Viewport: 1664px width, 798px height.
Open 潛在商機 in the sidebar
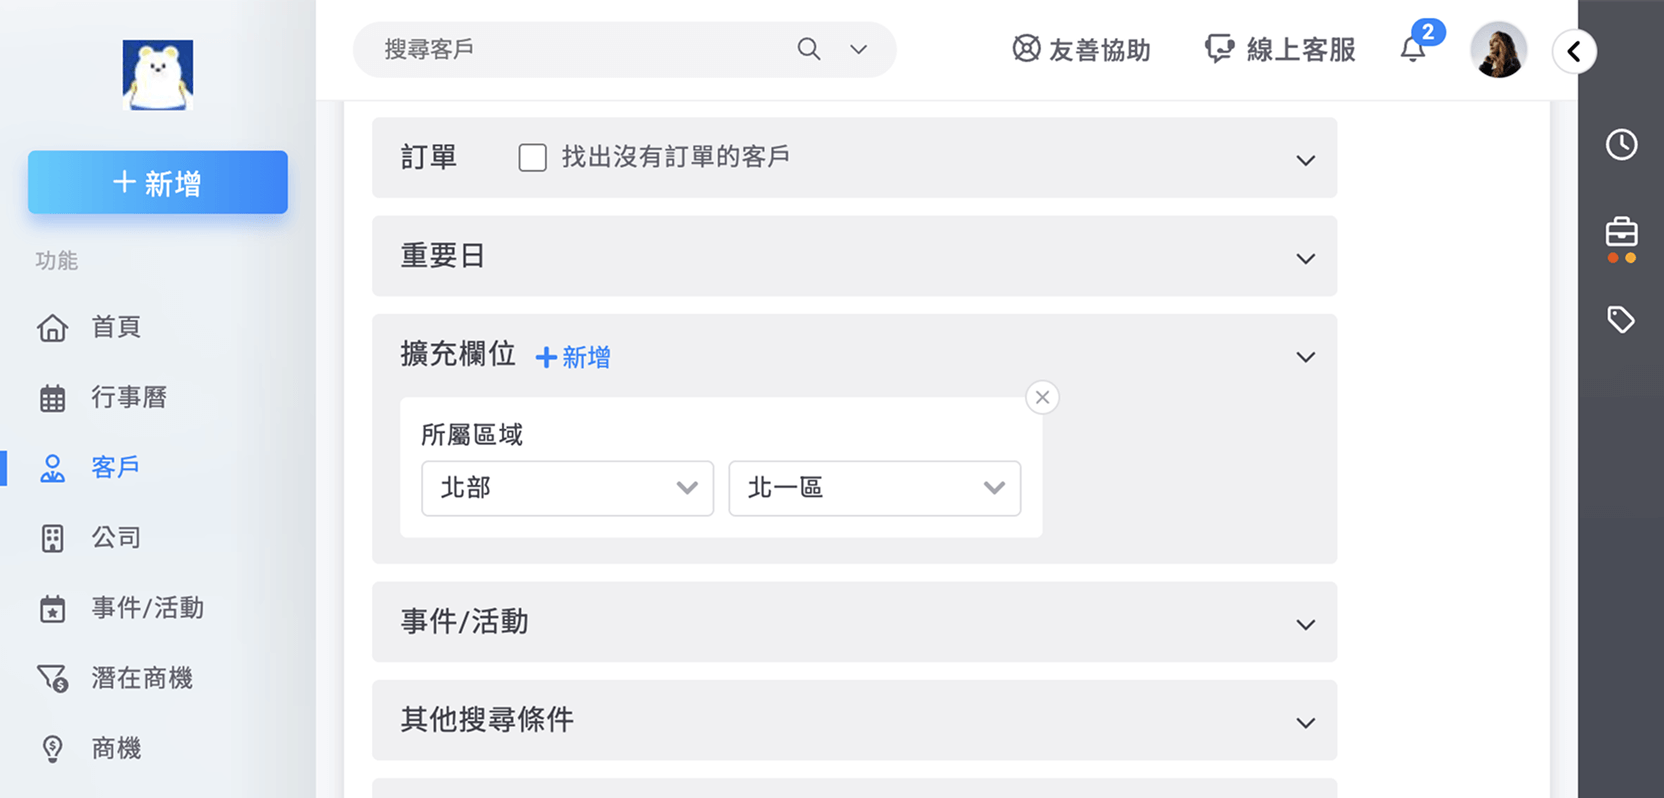tap(142, 678)
